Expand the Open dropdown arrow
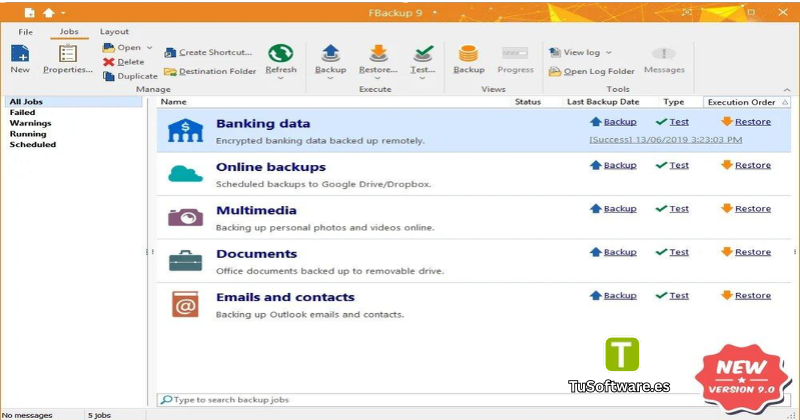Screen dimensions: 800x420 149,47
